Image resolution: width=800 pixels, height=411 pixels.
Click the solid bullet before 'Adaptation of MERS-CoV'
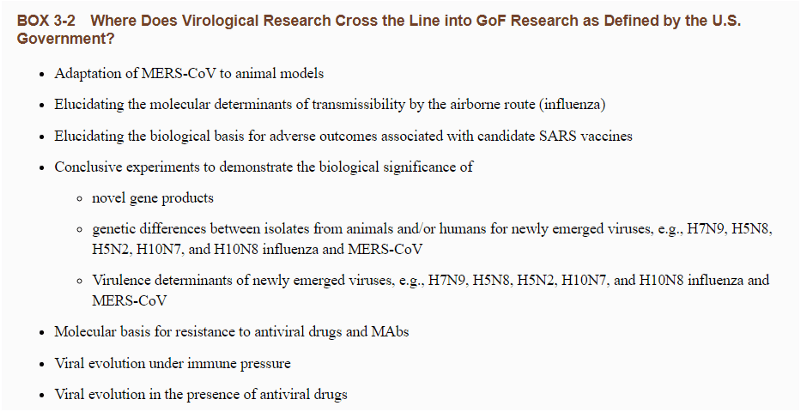coord(42,74)
